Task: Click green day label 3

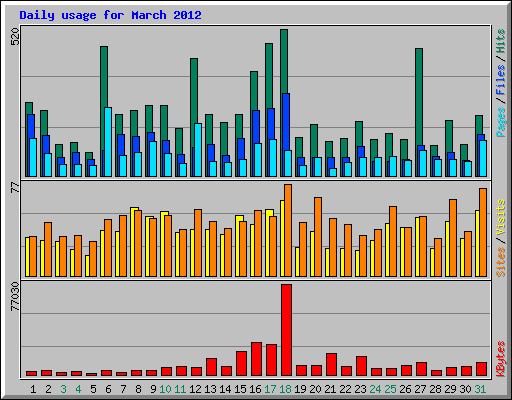Action: pos(63,389)
